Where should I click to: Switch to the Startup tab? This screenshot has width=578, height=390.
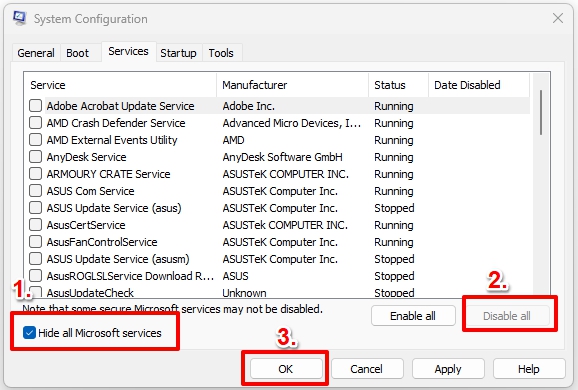tap(178, 53)
